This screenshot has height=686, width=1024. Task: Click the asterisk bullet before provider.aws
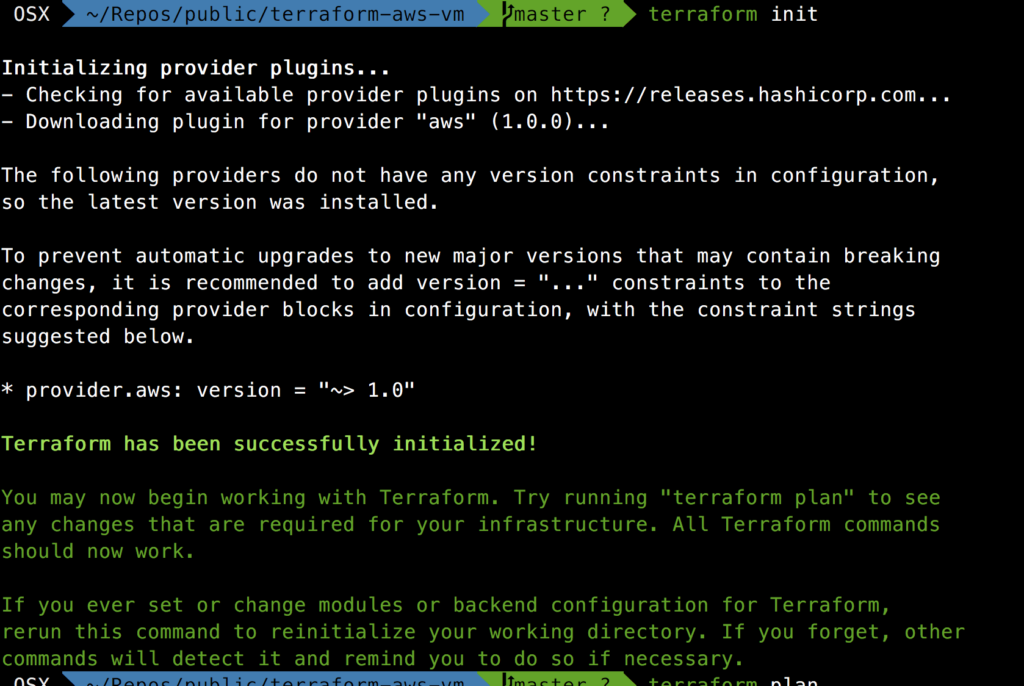pos(7,390)
